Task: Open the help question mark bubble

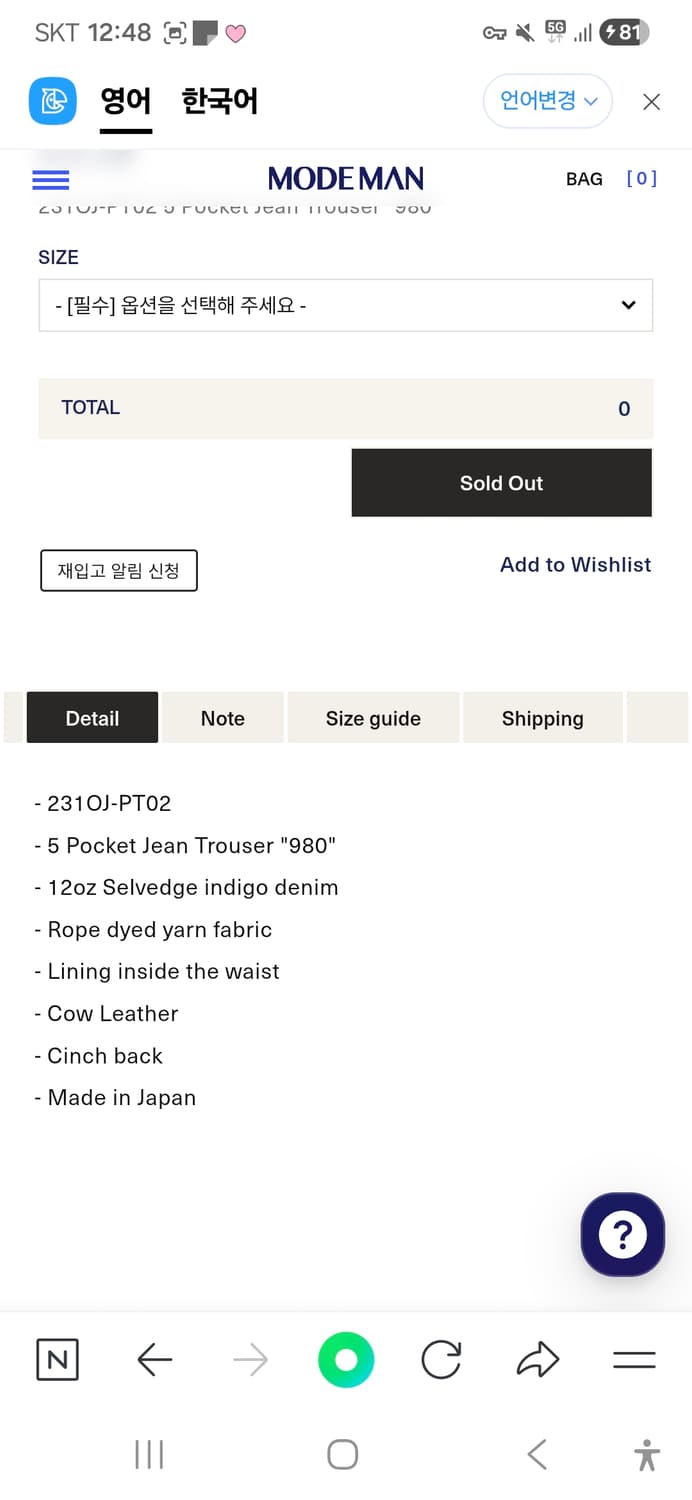Action: [x=622, y=1235]
